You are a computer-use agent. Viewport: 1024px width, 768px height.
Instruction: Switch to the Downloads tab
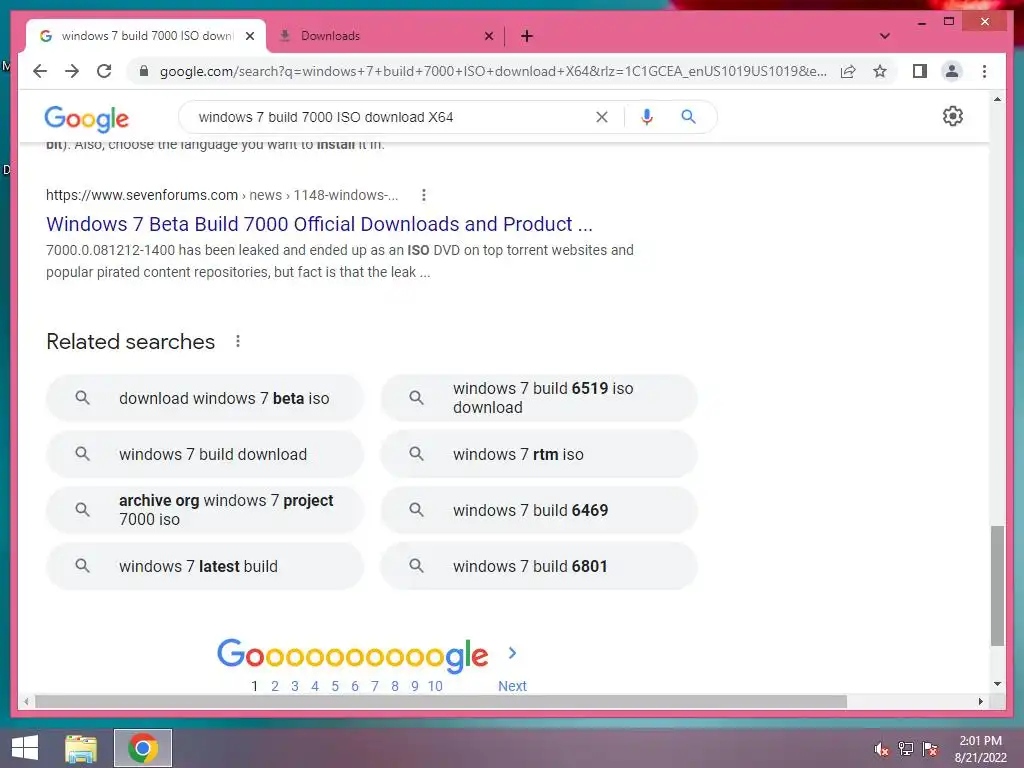tap(385, 36)
